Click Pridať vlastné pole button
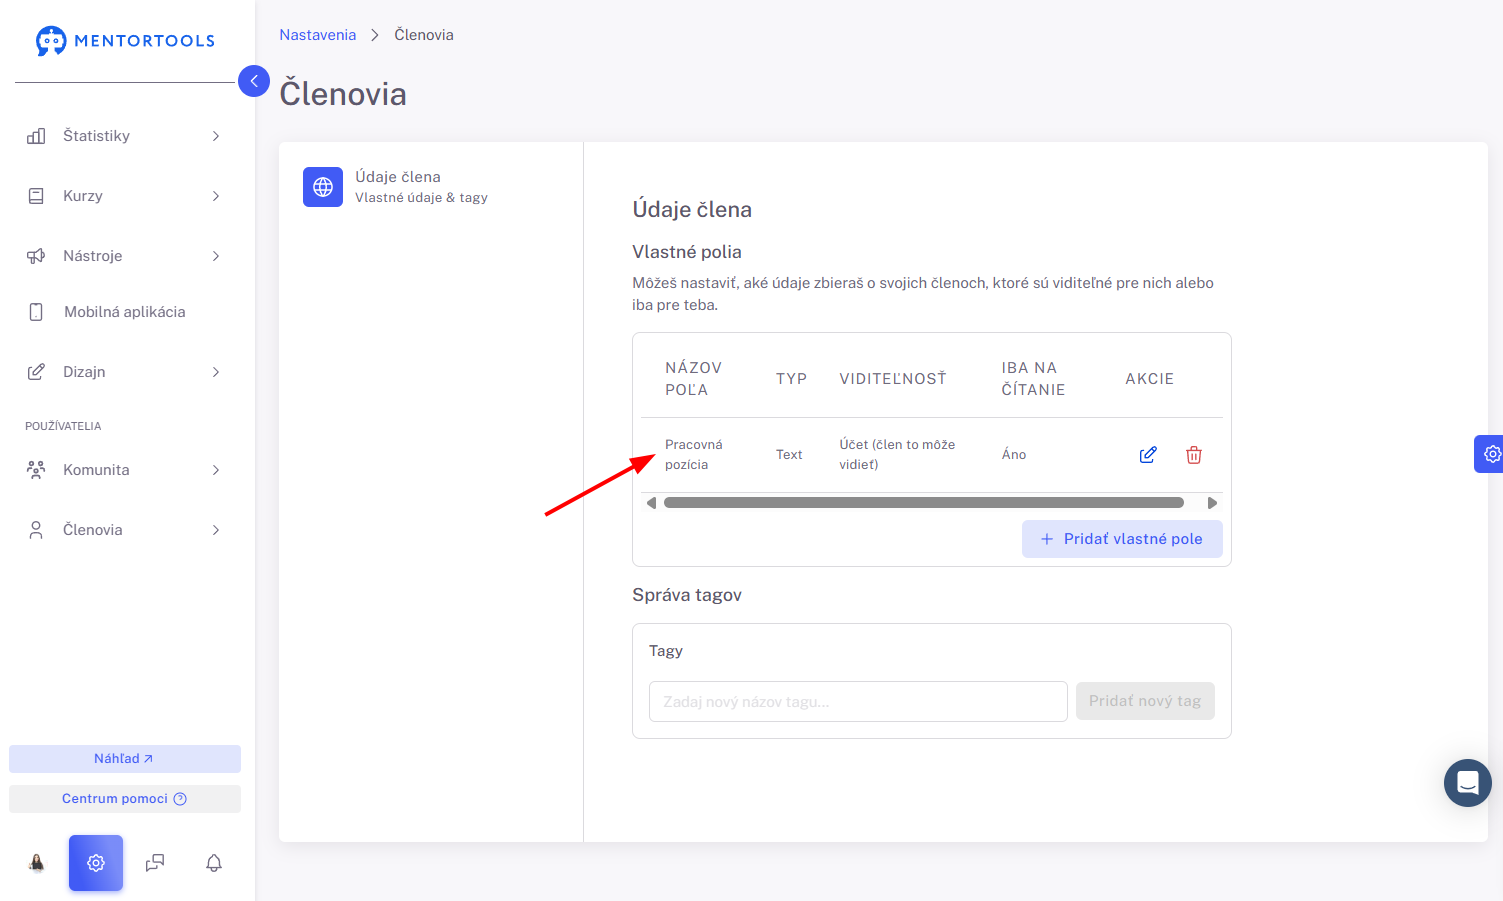 [1122, 539]
